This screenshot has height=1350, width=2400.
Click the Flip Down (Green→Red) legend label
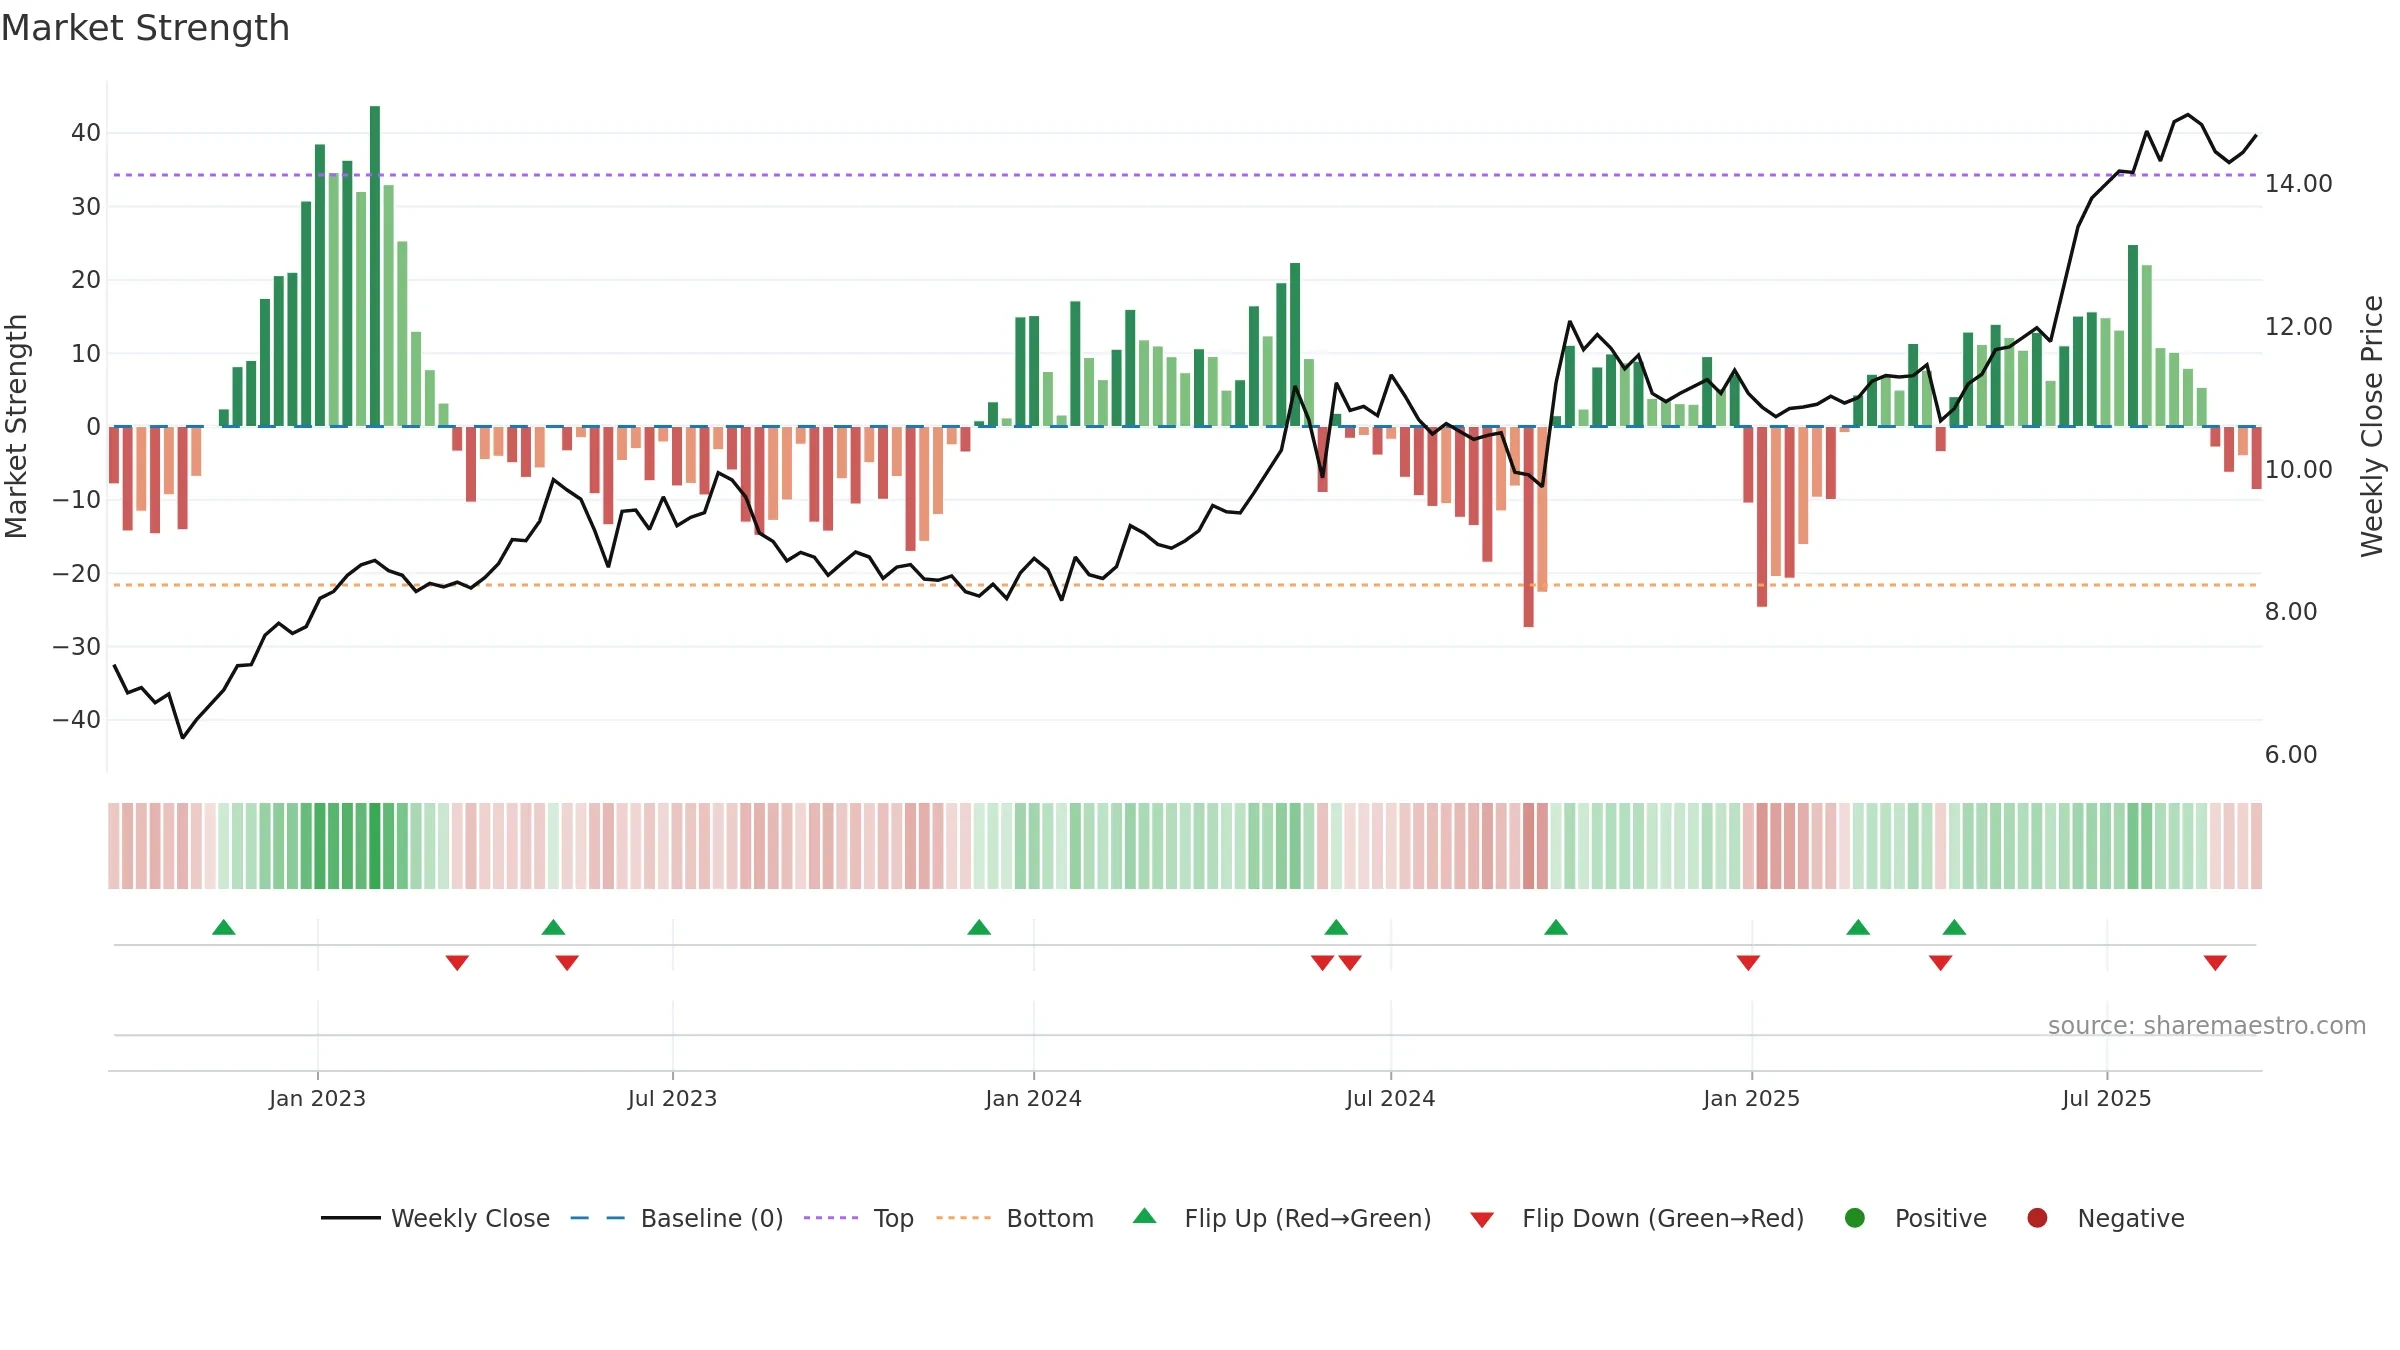coord(1663,1218)
